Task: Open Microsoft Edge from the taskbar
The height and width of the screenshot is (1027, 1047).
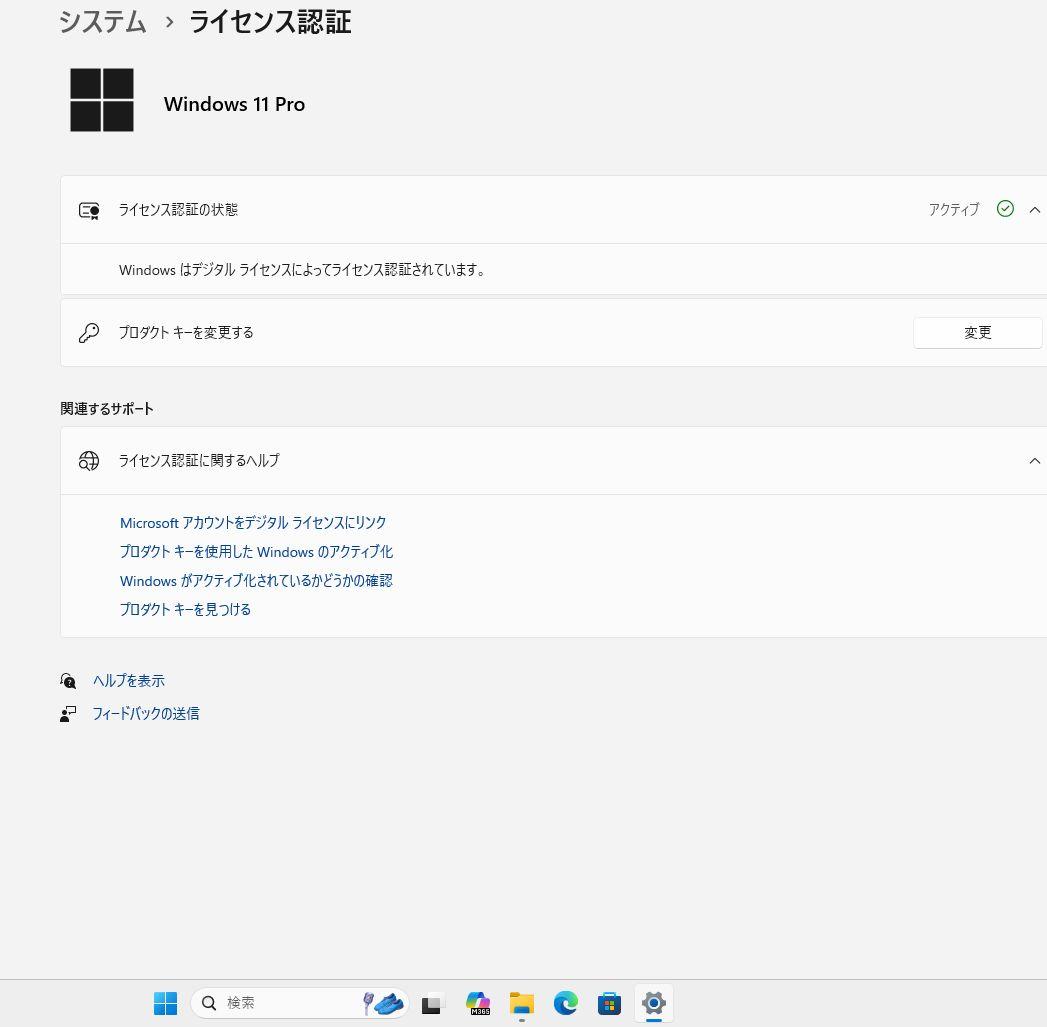Action: point(565,1003)
